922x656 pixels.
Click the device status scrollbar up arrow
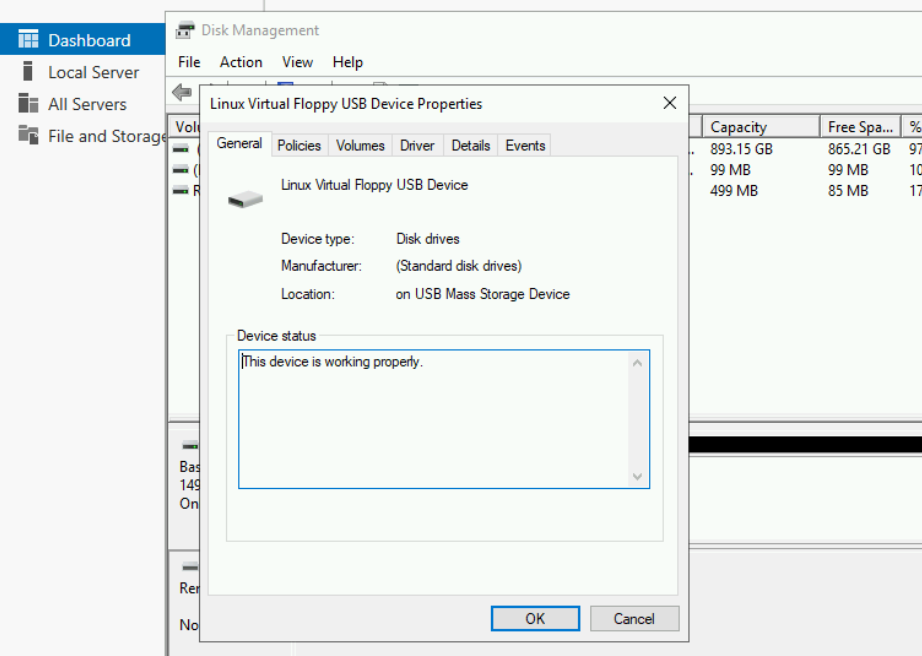pos(637,363)
